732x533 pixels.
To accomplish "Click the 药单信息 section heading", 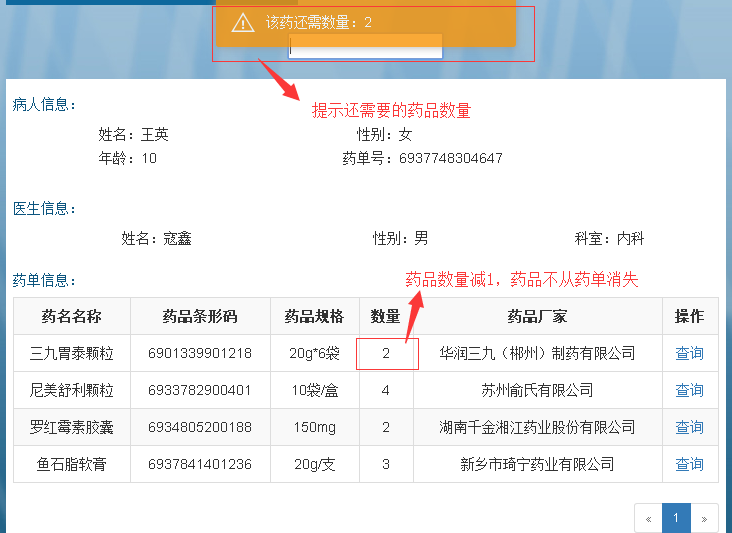I will pyautogui.click(x=44, y=281).
